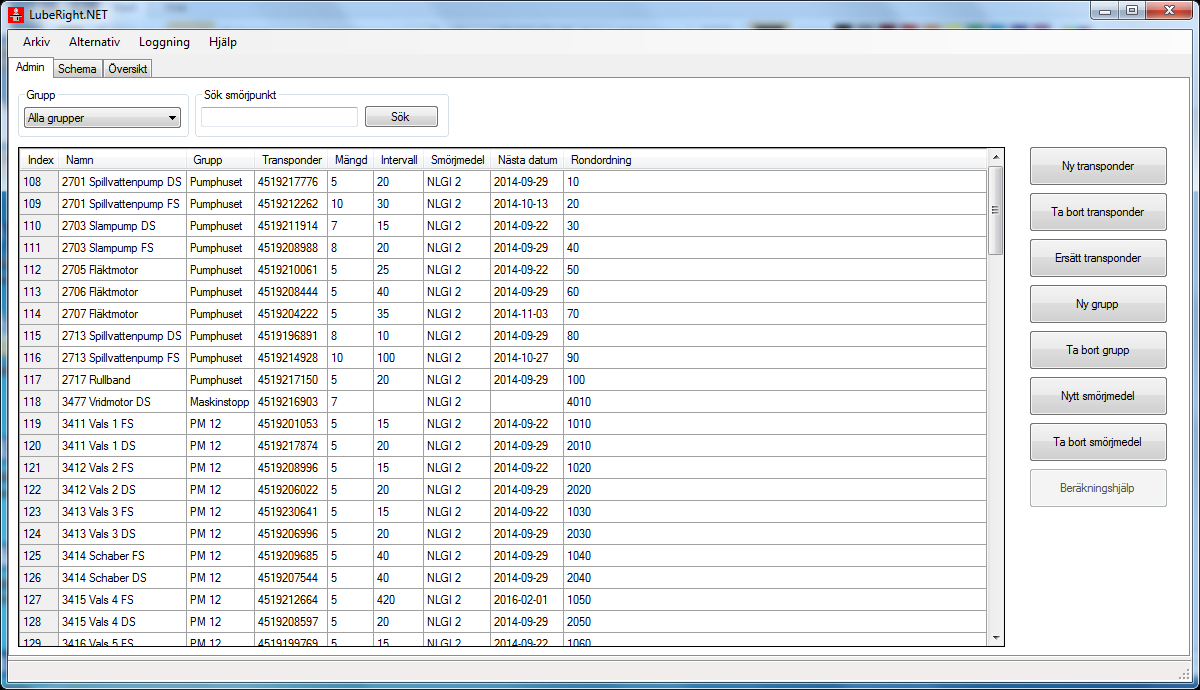The width and height of the screenshot is (1200, 690).
Task: Click date cell '2014-10-27'
Action: (527, 358)
